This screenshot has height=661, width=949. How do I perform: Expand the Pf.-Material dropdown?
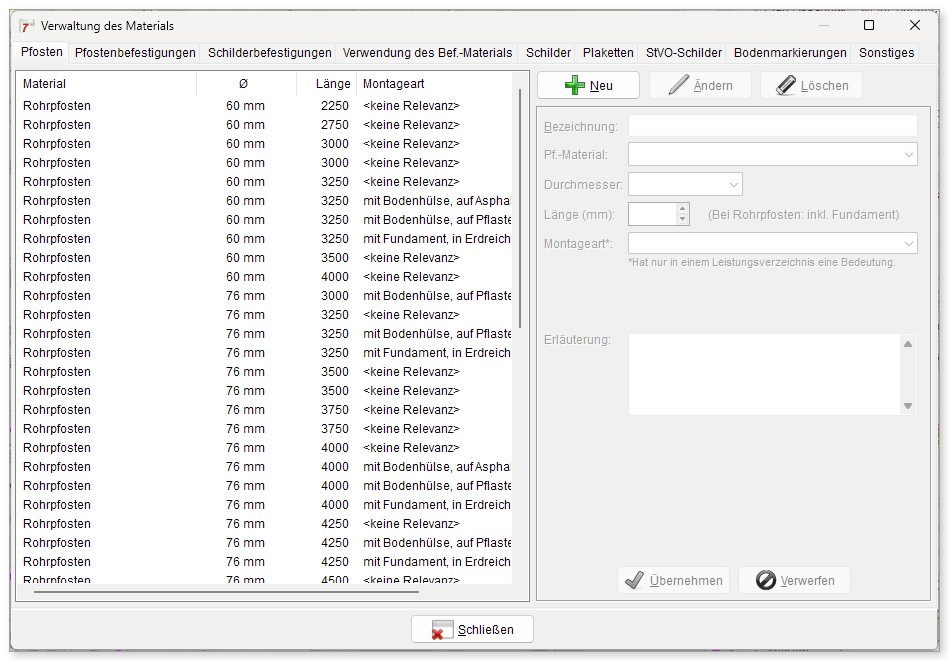point(908,154)
